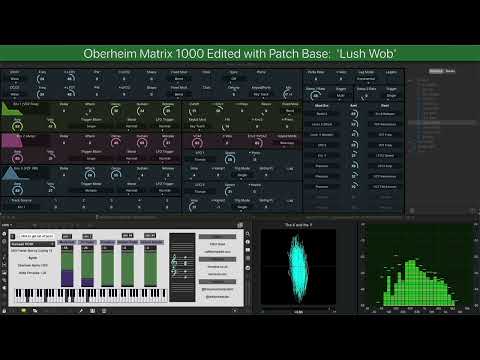
Task: Click the Ramp 1 Rate knob
Action: [x=315, y=95]
